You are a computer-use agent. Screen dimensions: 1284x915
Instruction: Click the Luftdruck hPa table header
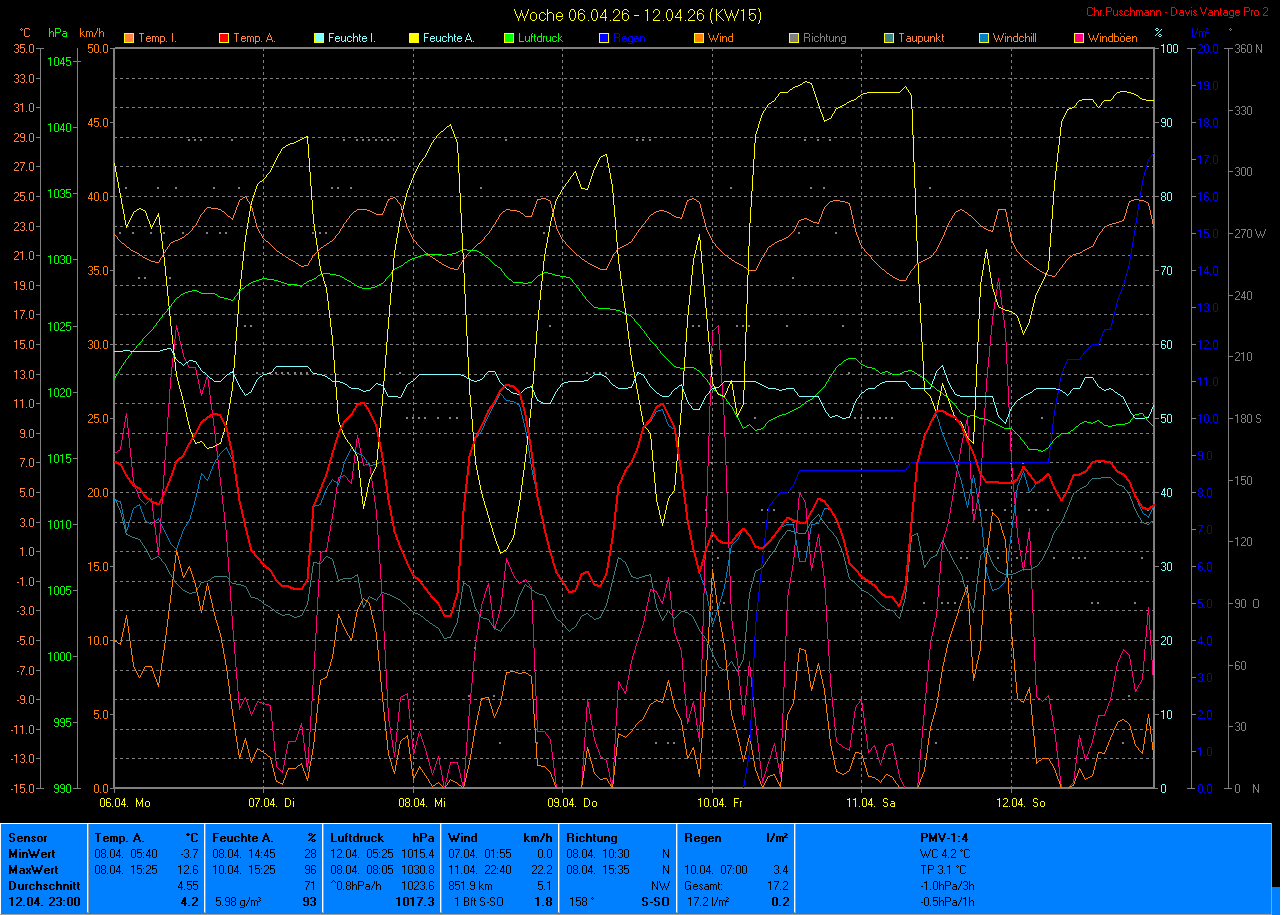point(383,838)
